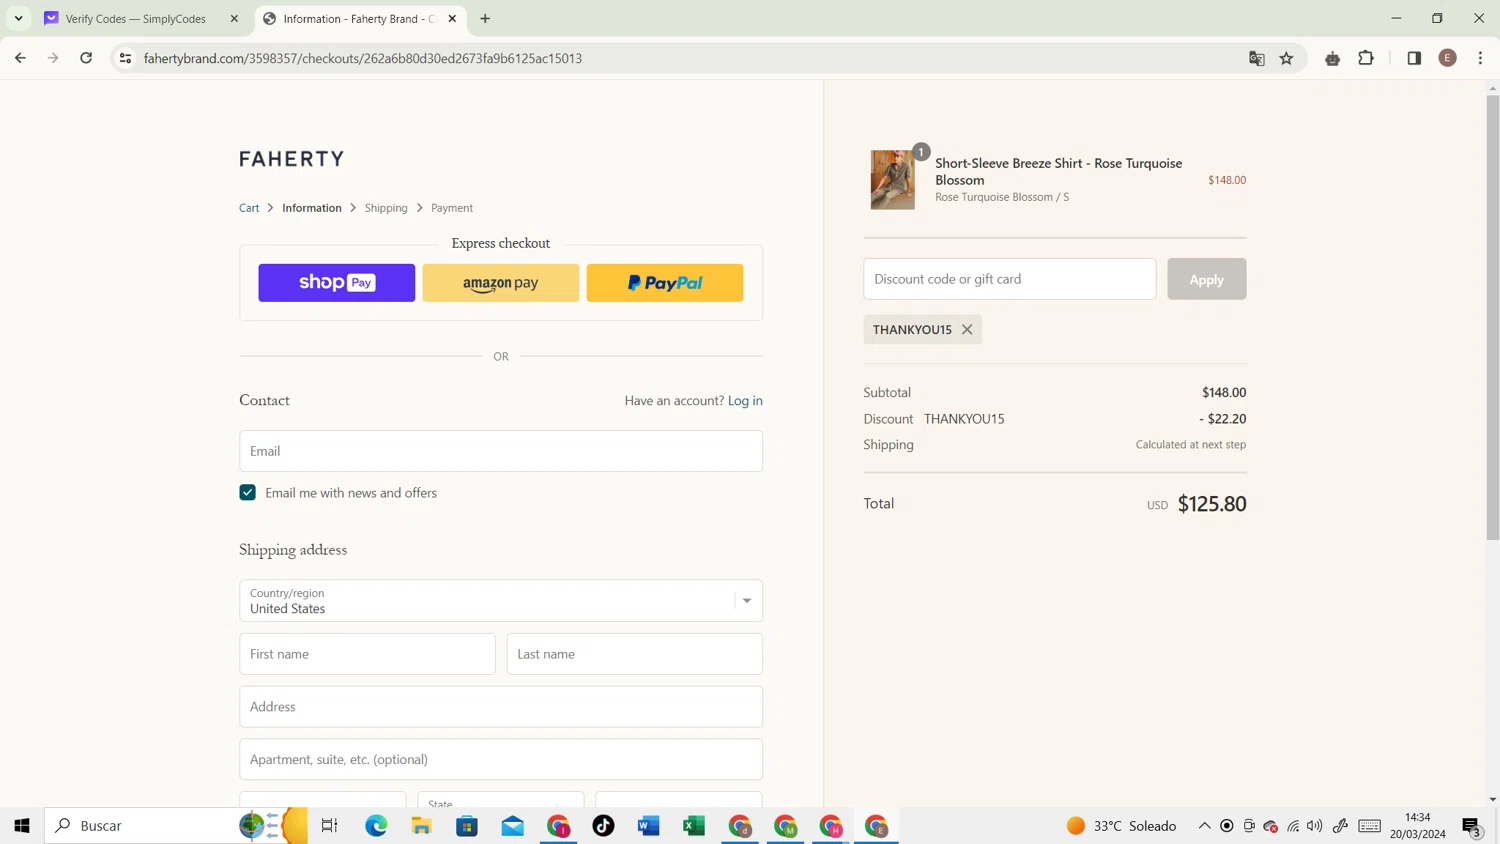Check out with Amazon Pay
The height and width of the screenshot is (844, 1500).
click(501, 283)
